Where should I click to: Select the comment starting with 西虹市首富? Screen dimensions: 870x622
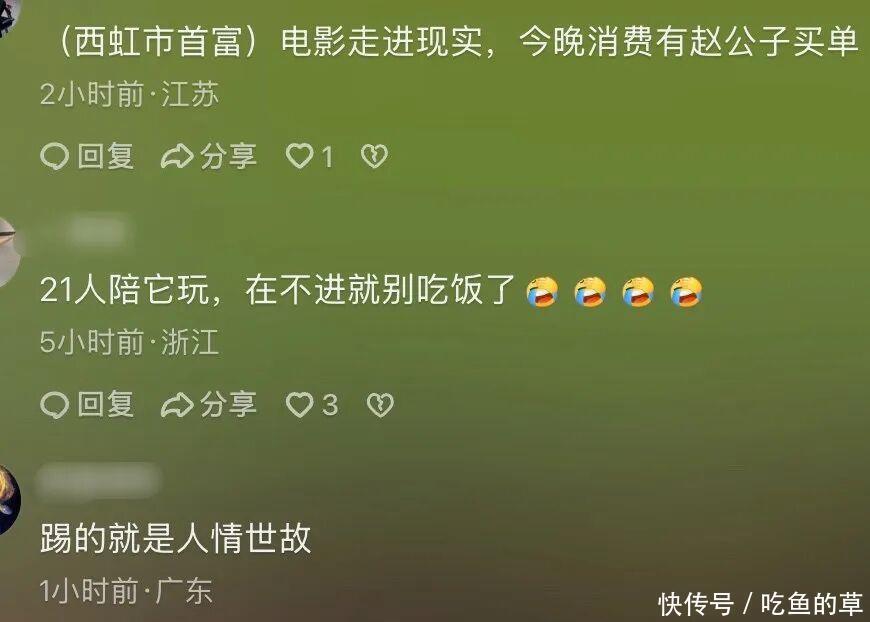(x=457, y=42)
